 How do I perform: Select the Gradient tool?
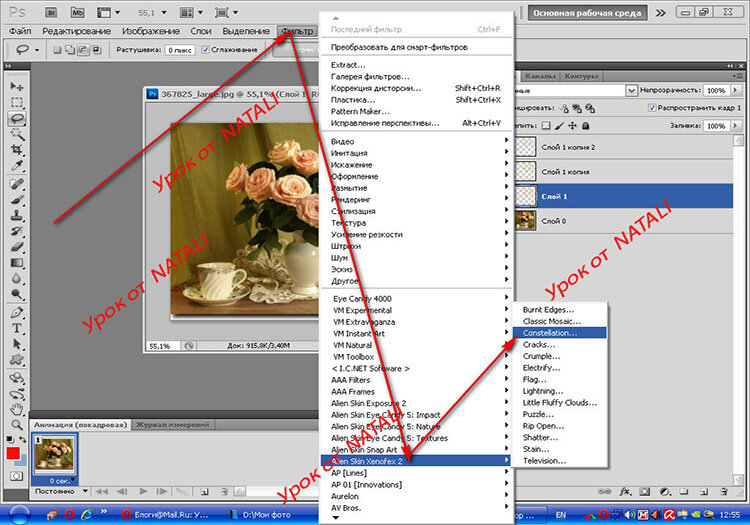(17, 263)
